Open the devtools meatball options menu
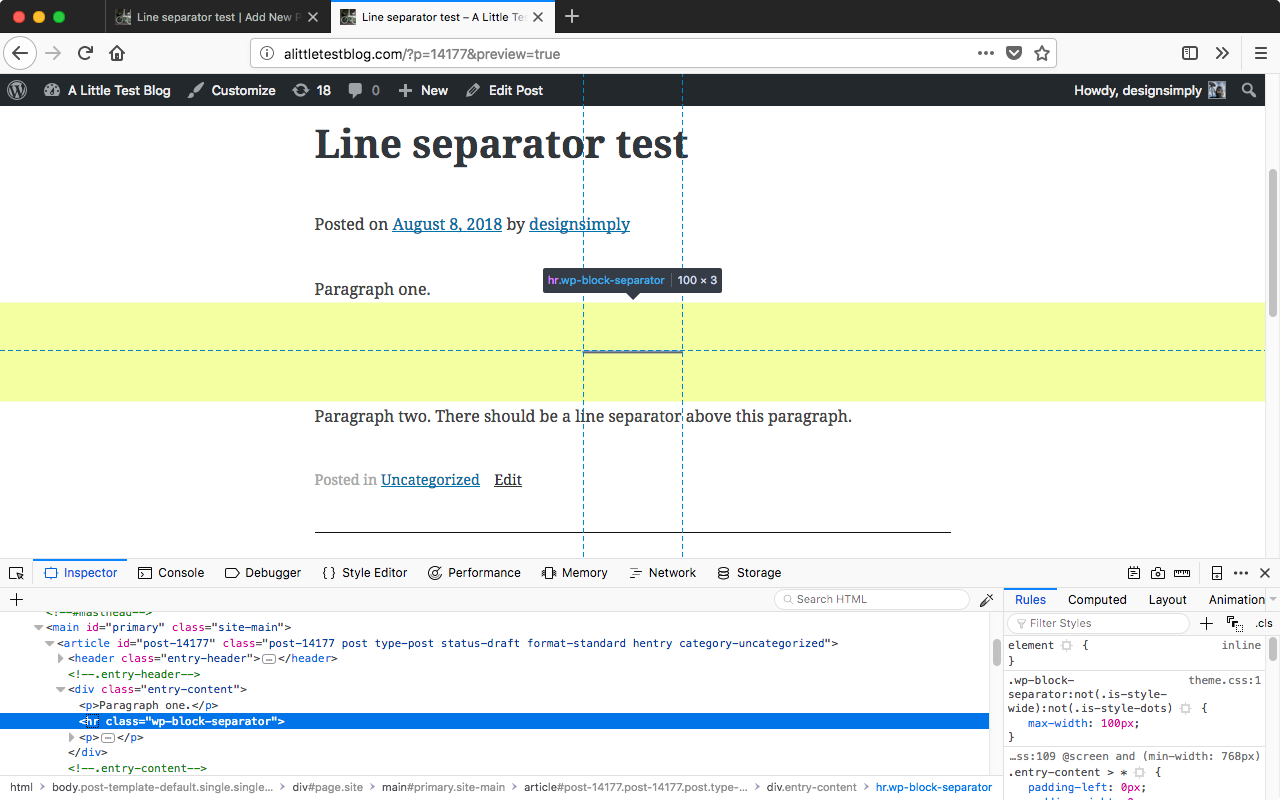The width and height of the screenshot is (1280, 800). (1240, 572)
